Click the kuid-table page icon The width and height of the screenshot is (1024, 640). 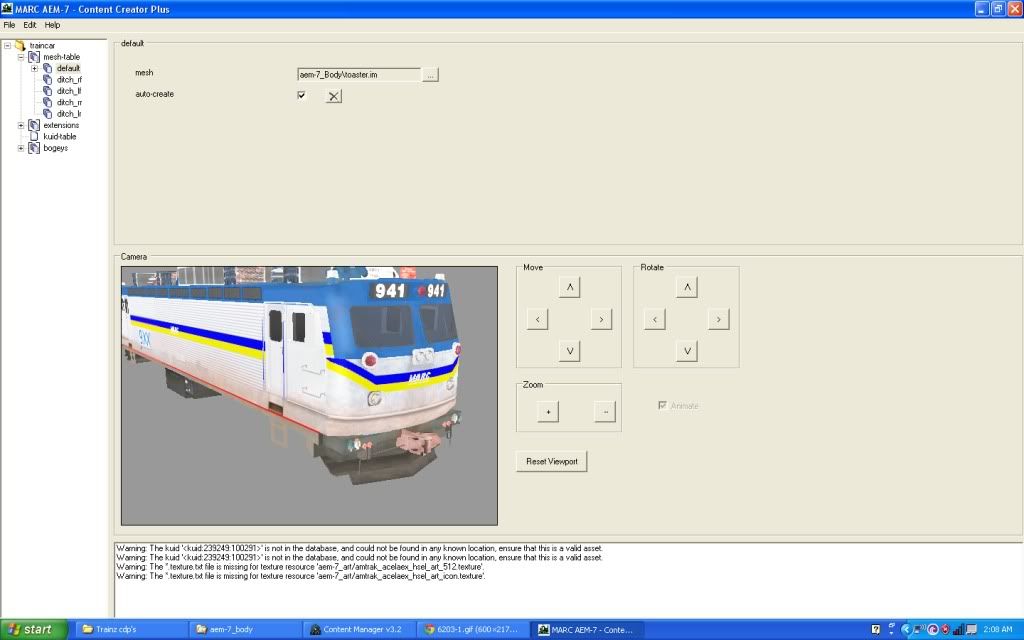[34, 136]
